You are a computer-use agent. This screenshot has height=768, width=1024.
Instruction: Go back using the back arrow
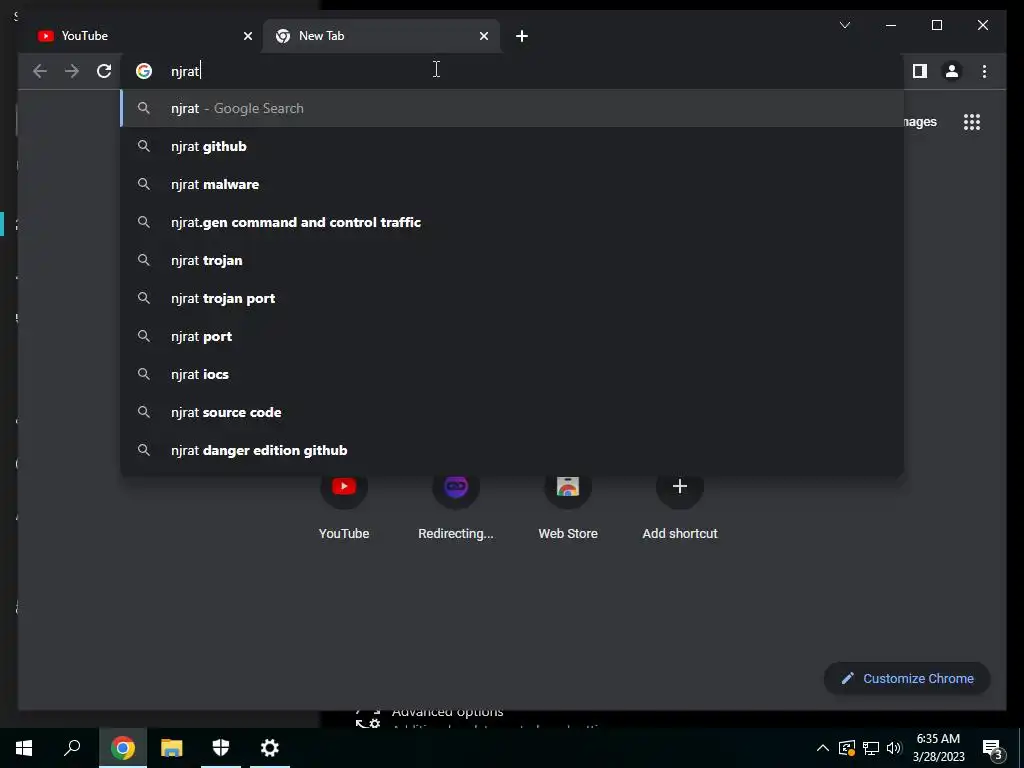click(x=40, y=71)
